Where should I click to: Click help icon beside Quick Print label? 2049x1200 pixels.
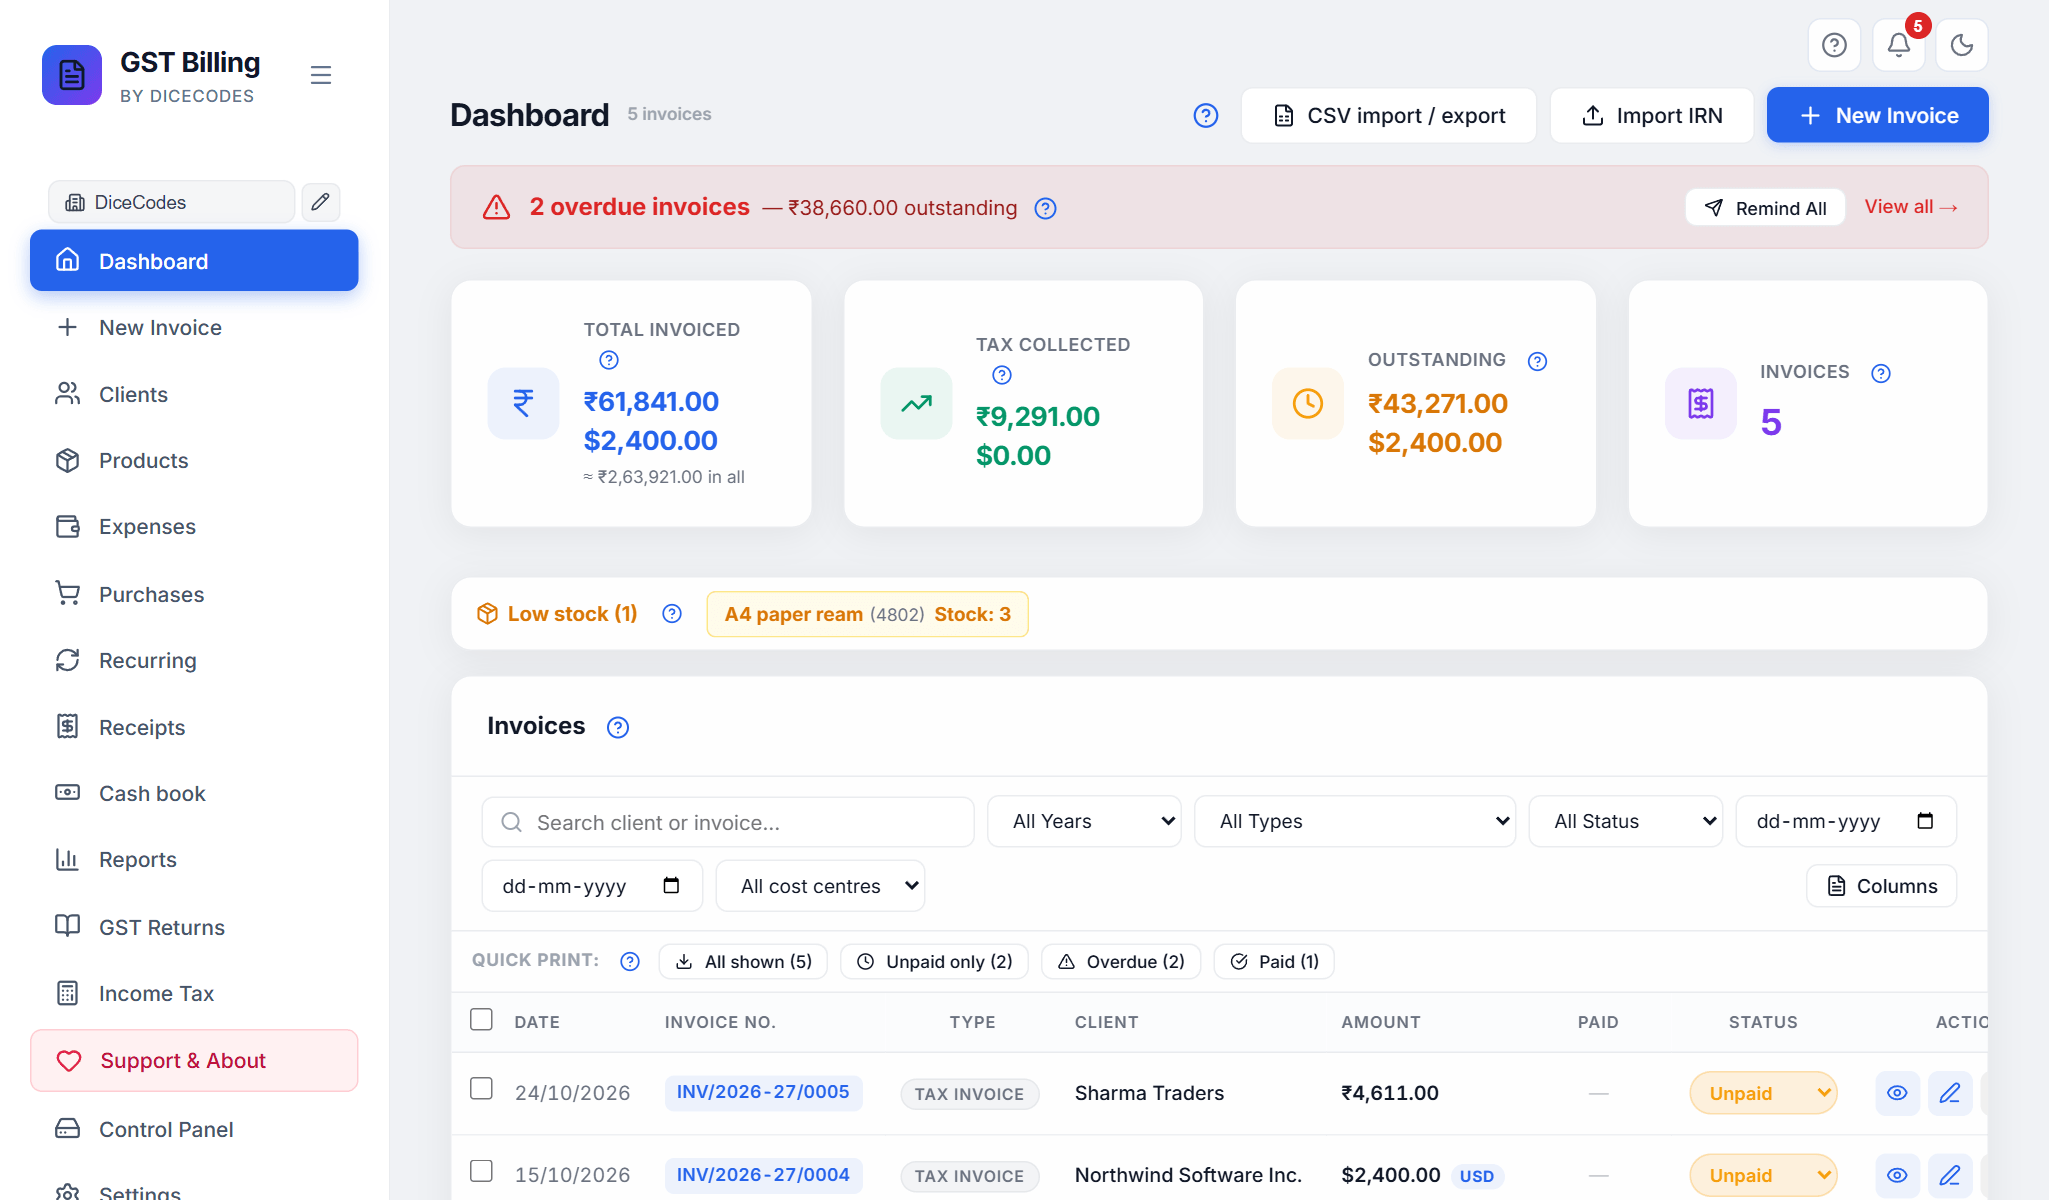[630, 961]
